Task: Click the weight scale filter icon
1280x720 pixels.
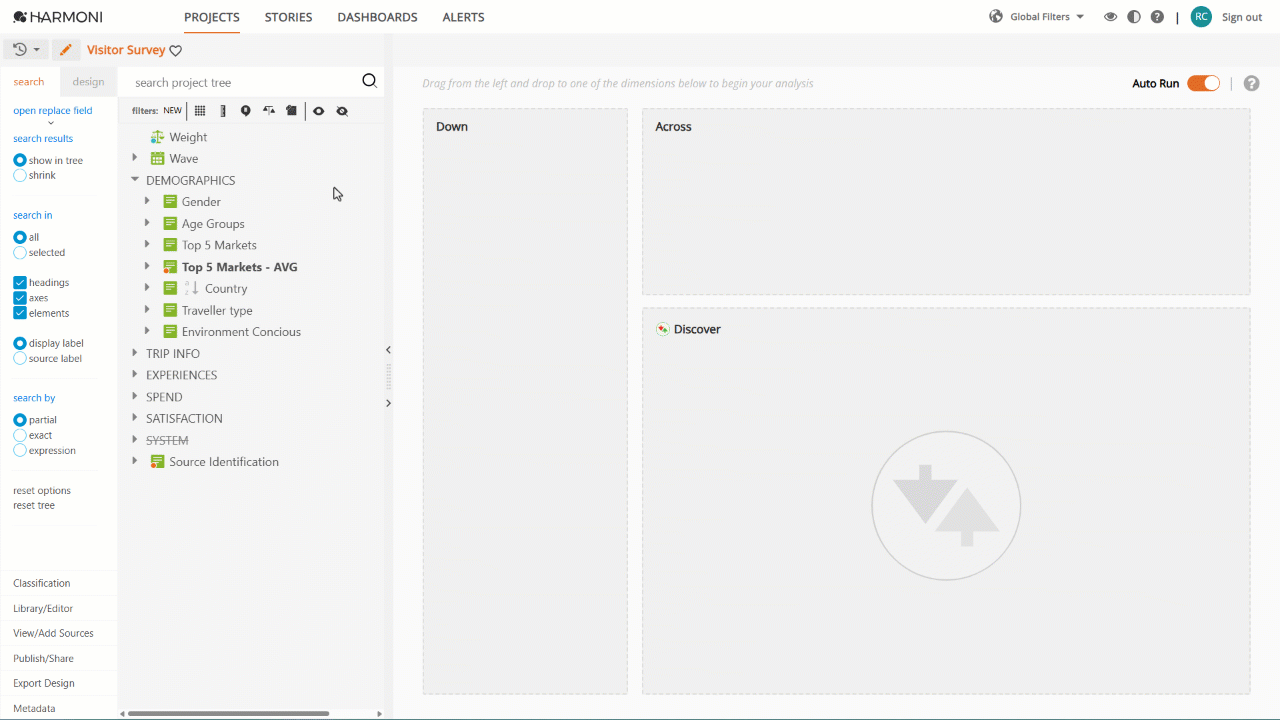Action: click(269, 111)
